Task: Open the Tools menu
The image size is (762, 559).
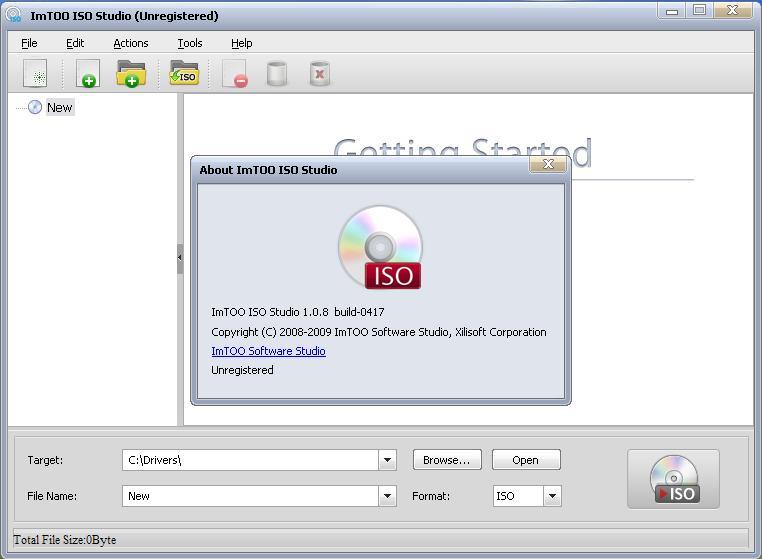Action: (190, 43)
